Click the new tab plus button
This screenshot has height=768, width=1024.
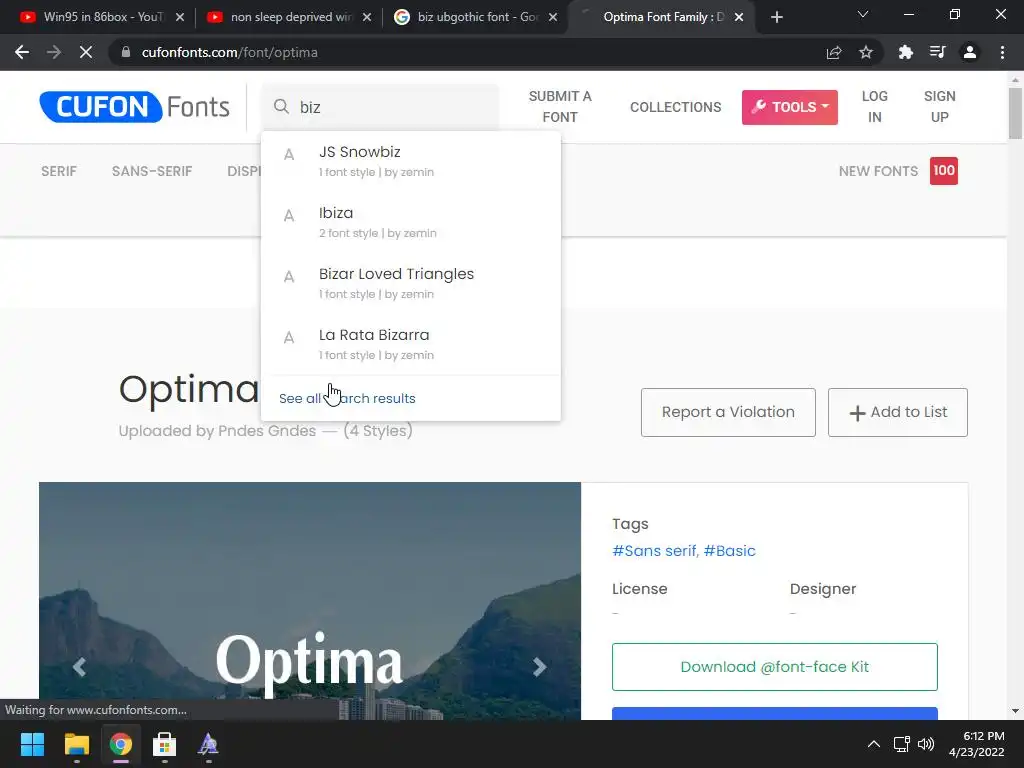(776, 18)
